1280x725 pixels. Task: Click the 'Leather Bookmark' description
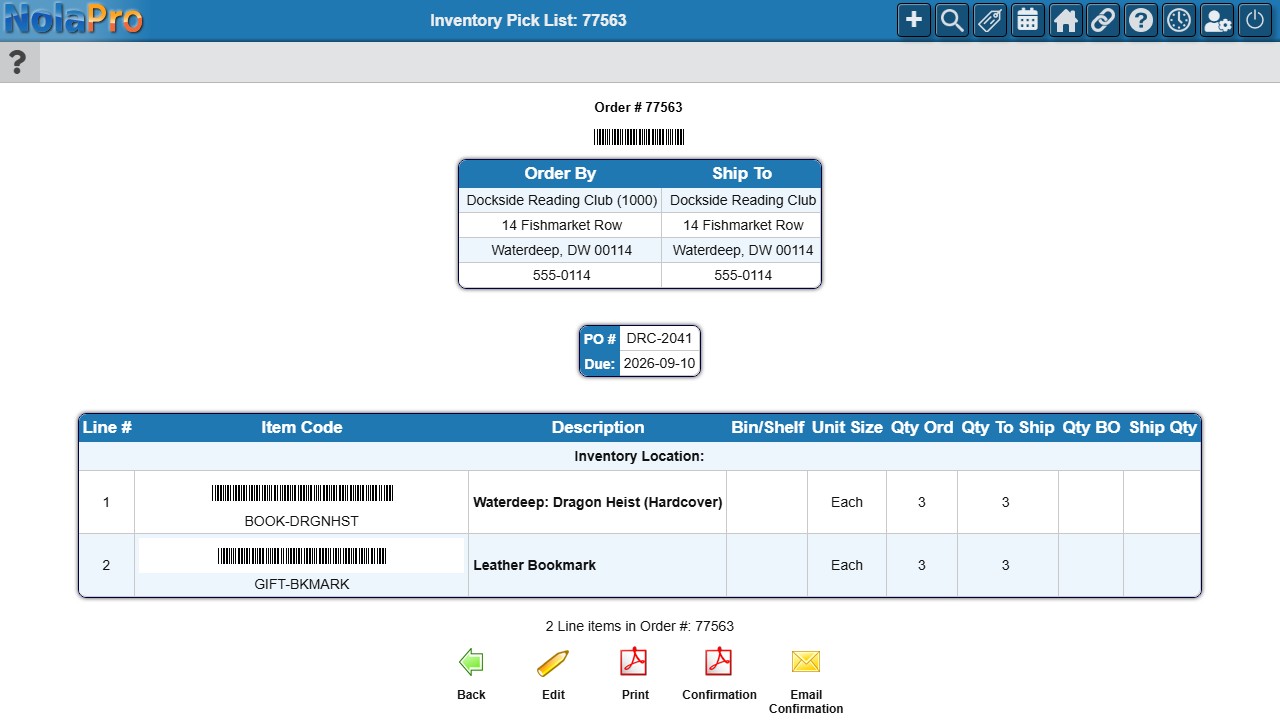(x=534, y=565)
